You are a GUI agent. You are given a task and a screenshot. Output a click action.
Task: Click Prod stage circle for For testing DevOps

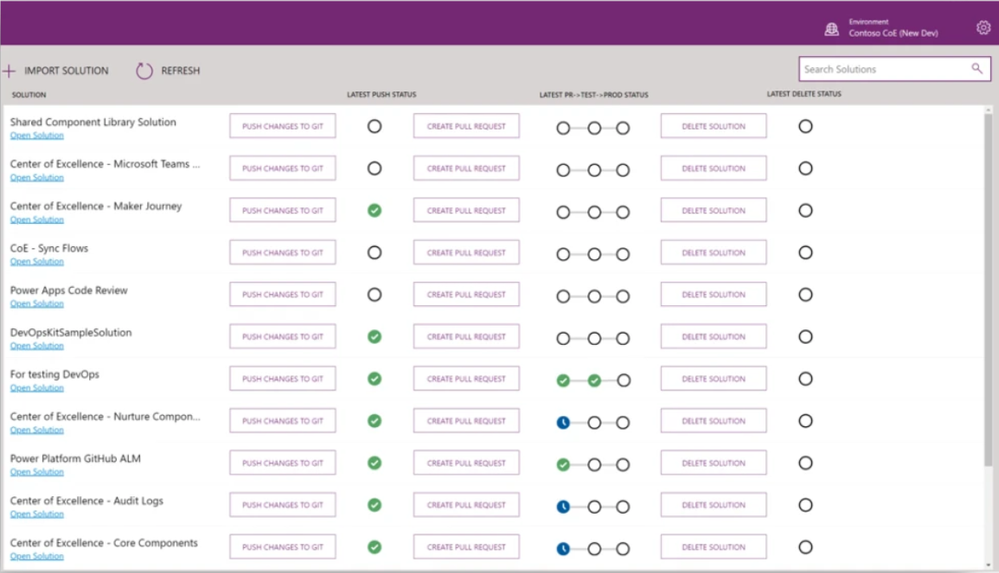pos(624,381)
